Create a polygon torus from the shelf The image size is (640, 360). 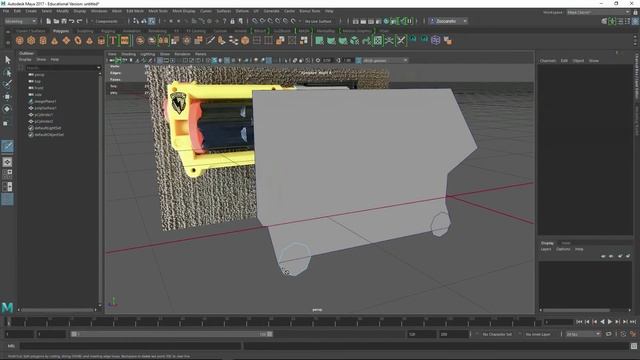(78, 40)
